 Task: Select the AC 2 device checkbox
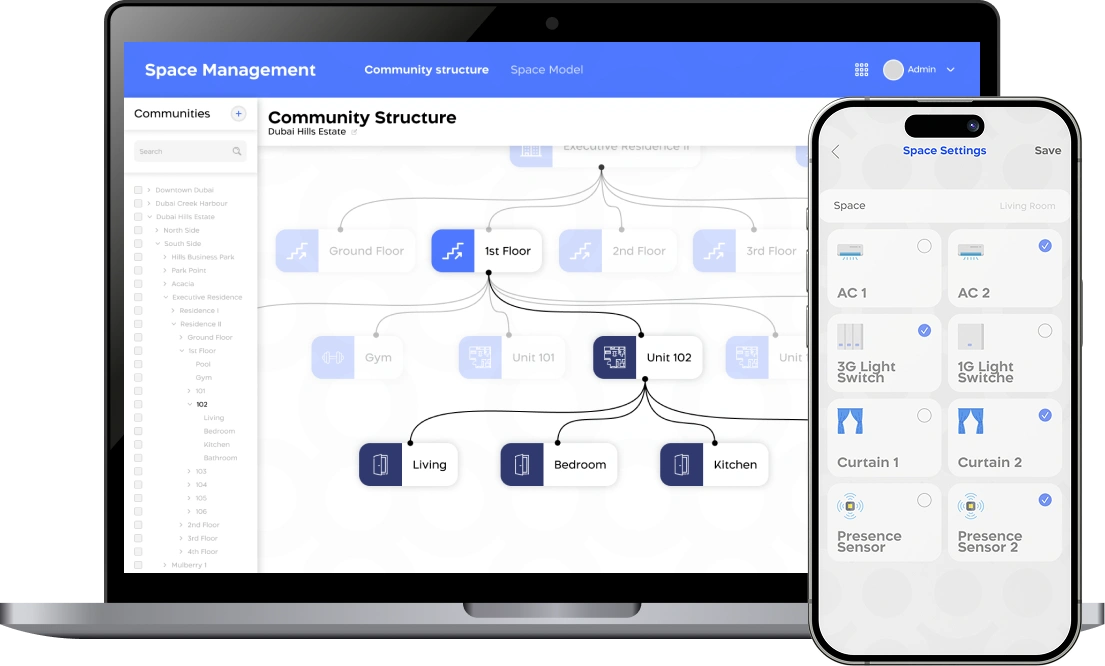click(x=1045, y=244)
